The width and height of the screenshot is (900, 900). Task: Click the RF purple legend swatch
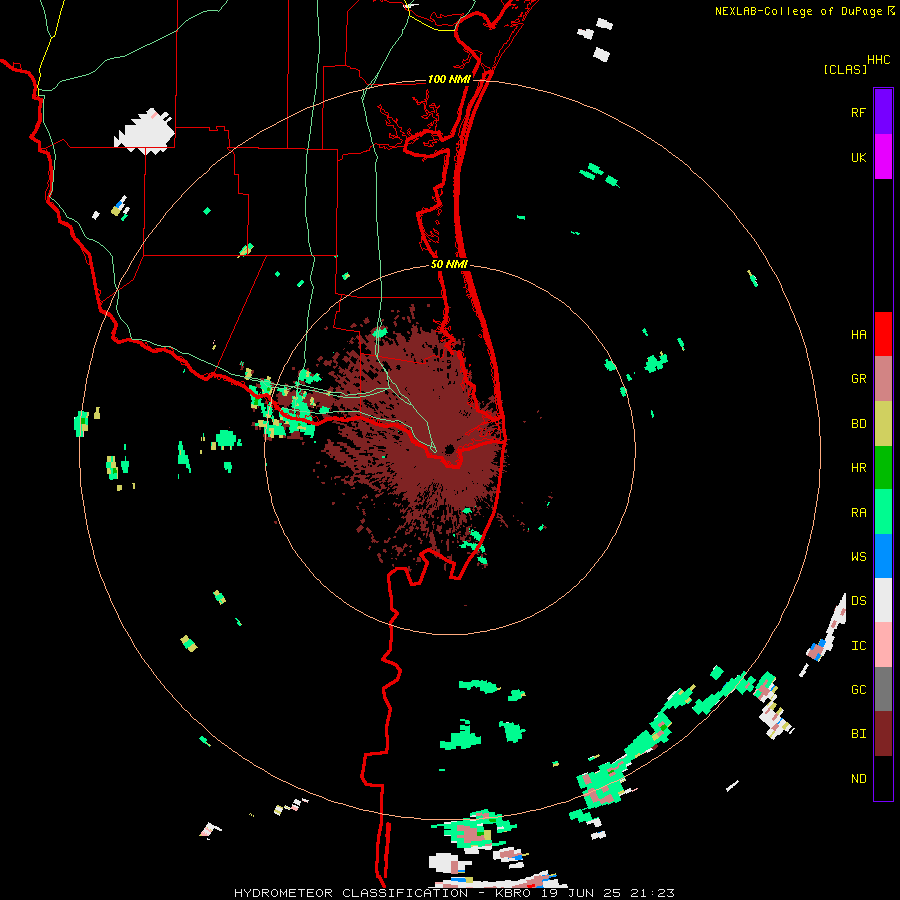pos(883,112)
